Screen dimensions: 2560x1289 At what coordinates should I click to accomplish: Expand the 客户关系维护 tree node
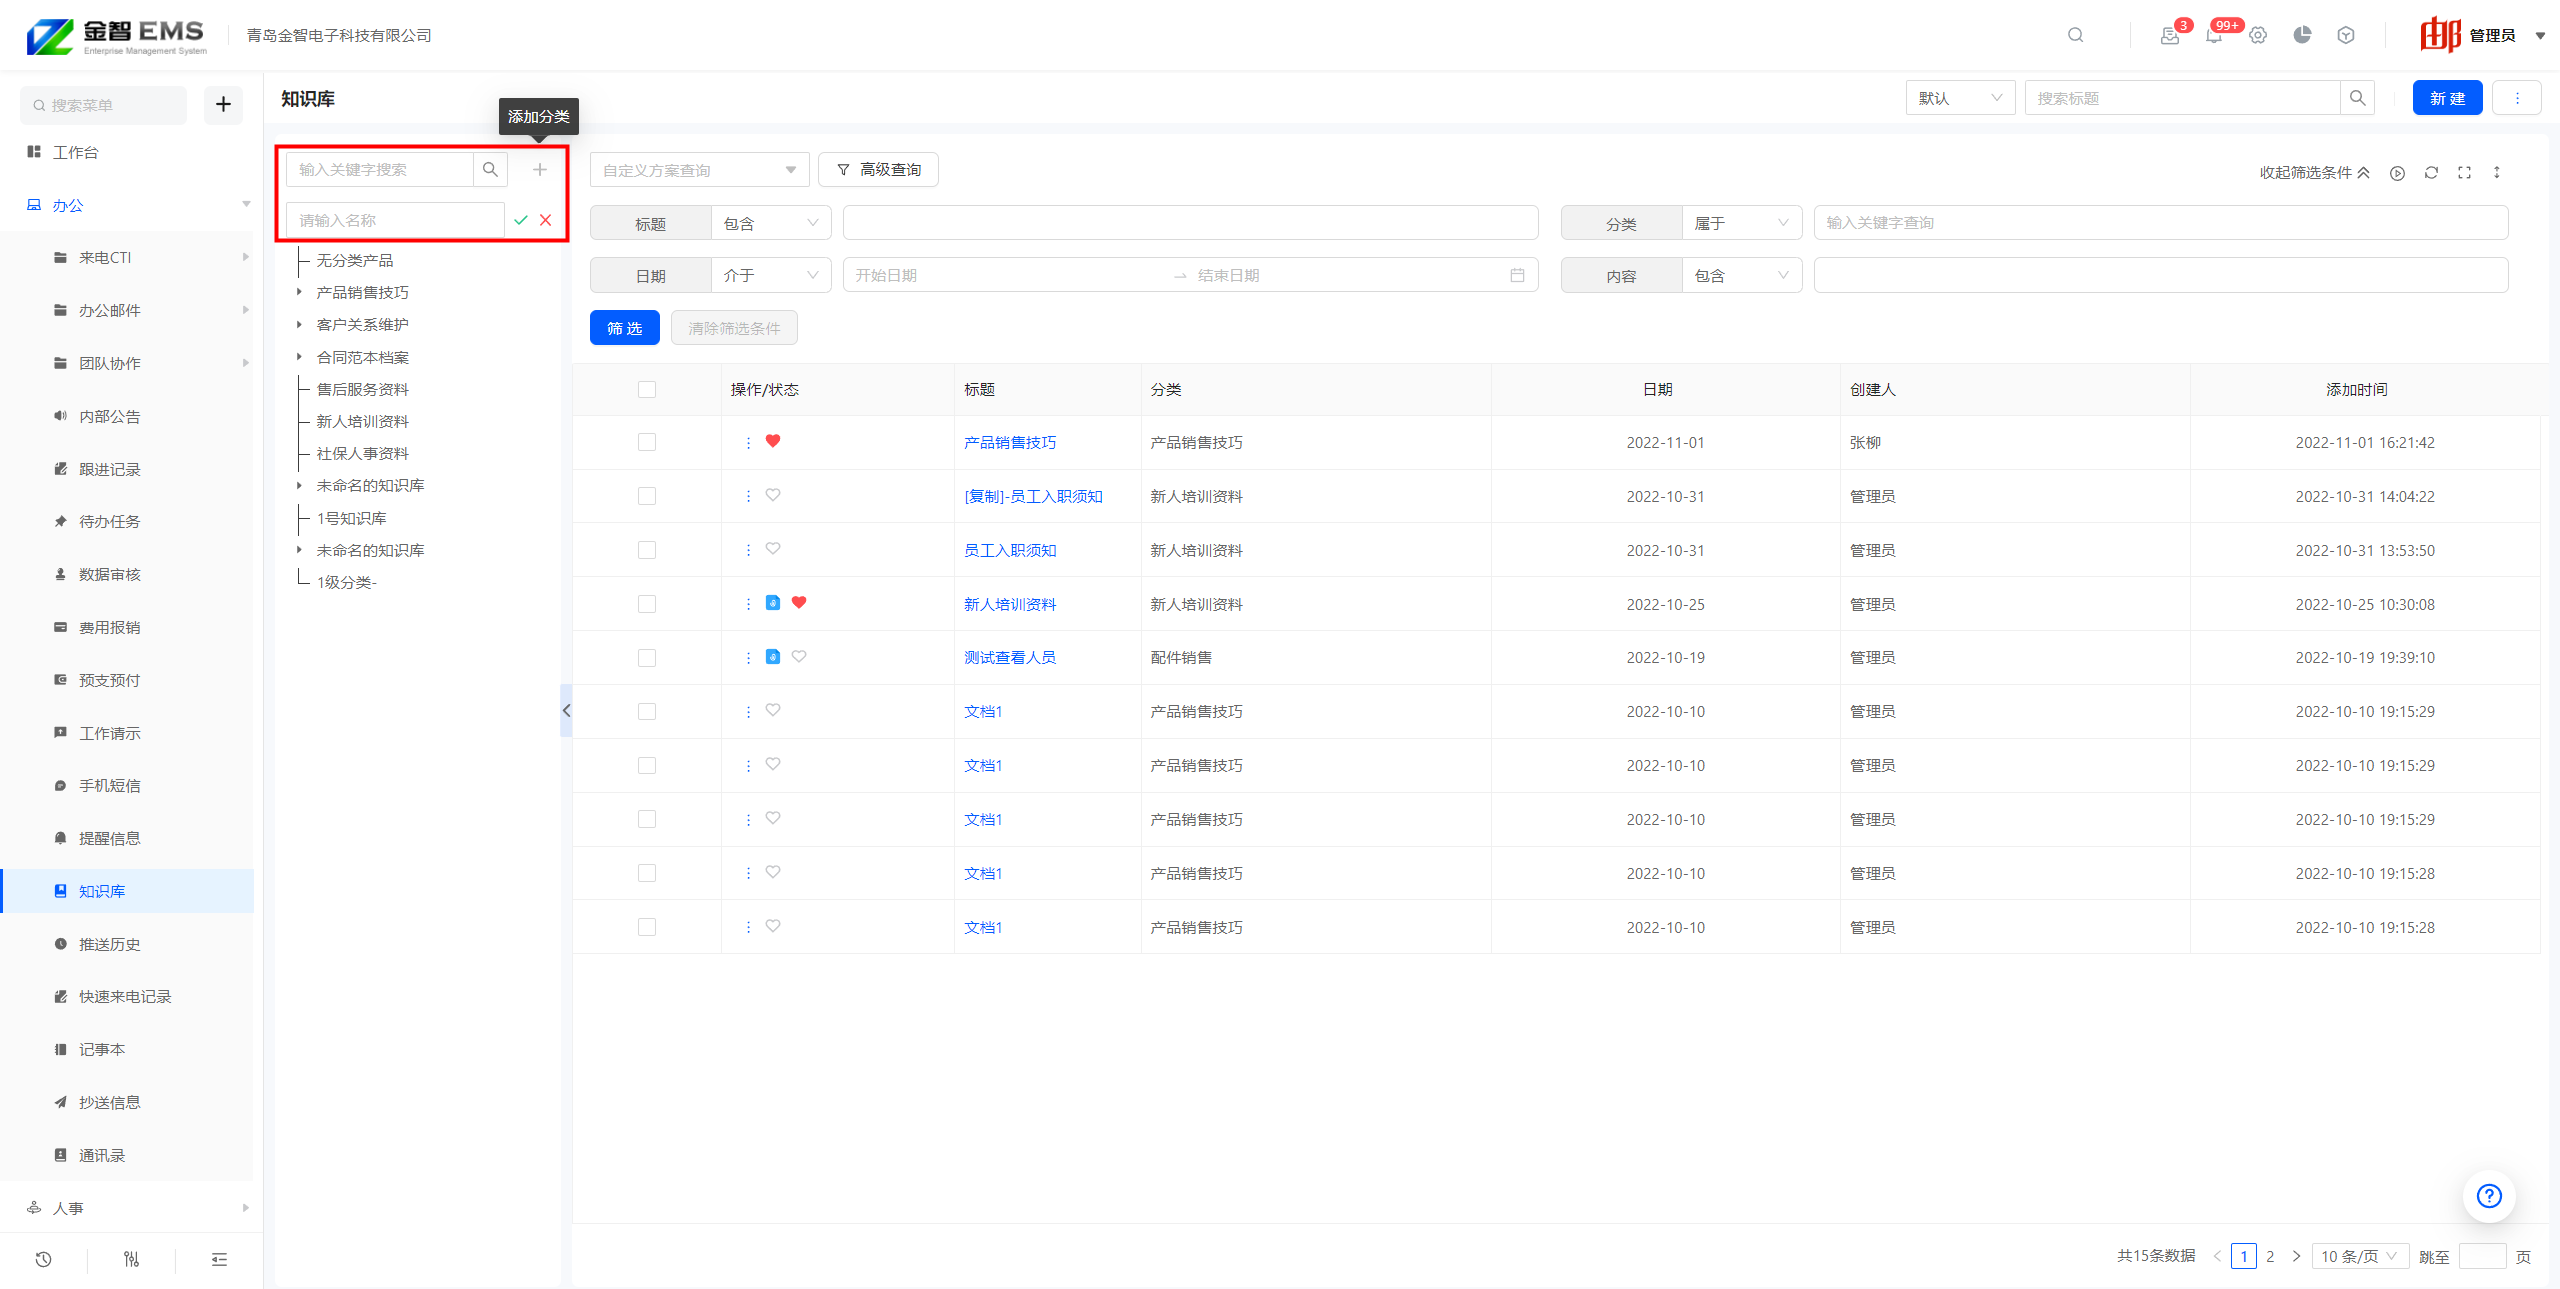(x=299, y=324)
